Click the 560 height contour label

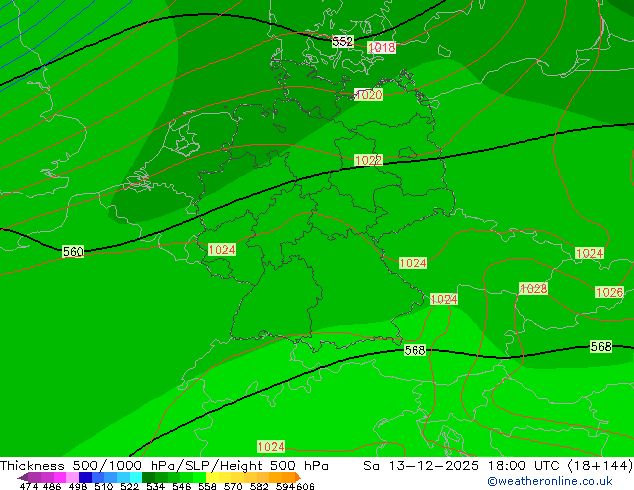(x=73, y=251)
